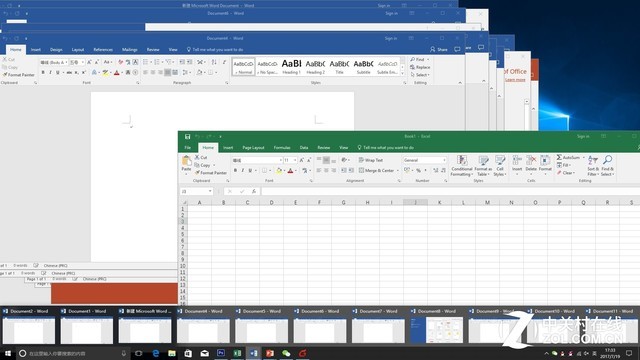Screen dimensions: 640x360
Task: Click the Select All corner in Excel's grid
Action: [184, 202]
